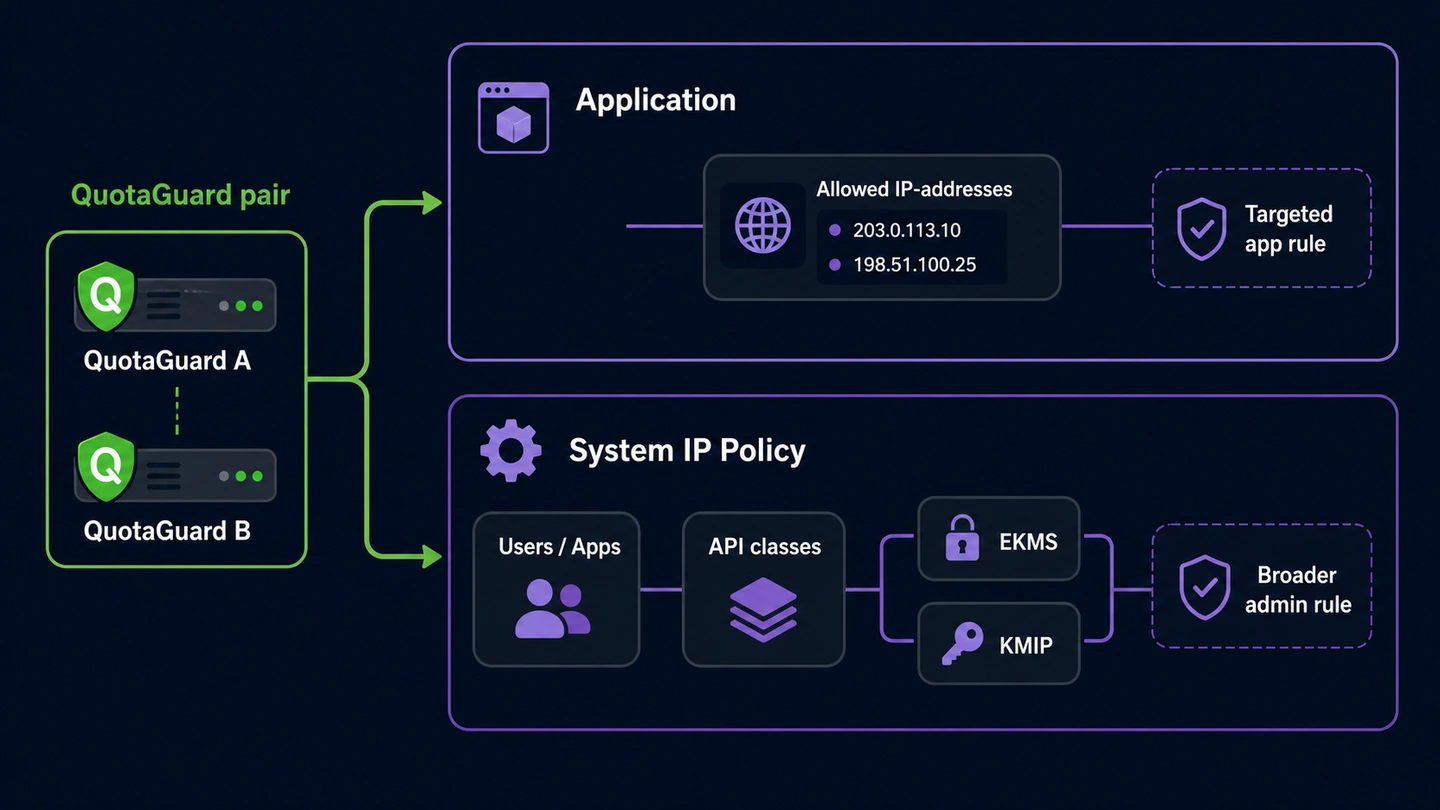Select the IP address 203.0.113.10

pos(906,230)
